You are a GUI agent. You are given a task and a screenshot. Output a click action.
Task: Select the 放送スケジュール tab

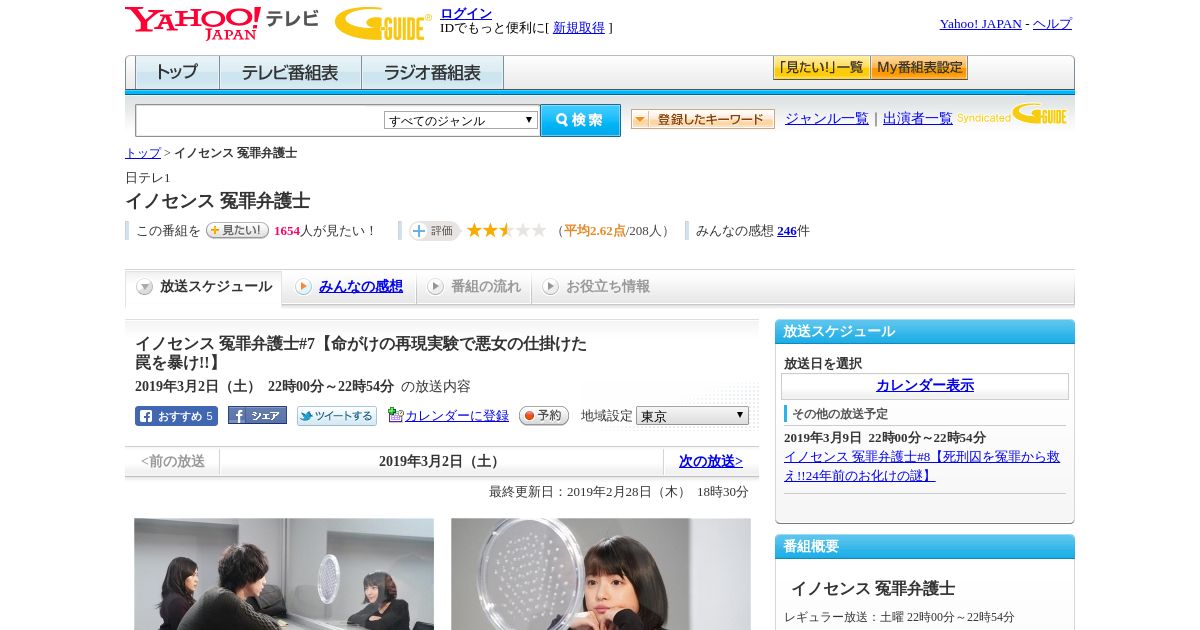(204, 287)
